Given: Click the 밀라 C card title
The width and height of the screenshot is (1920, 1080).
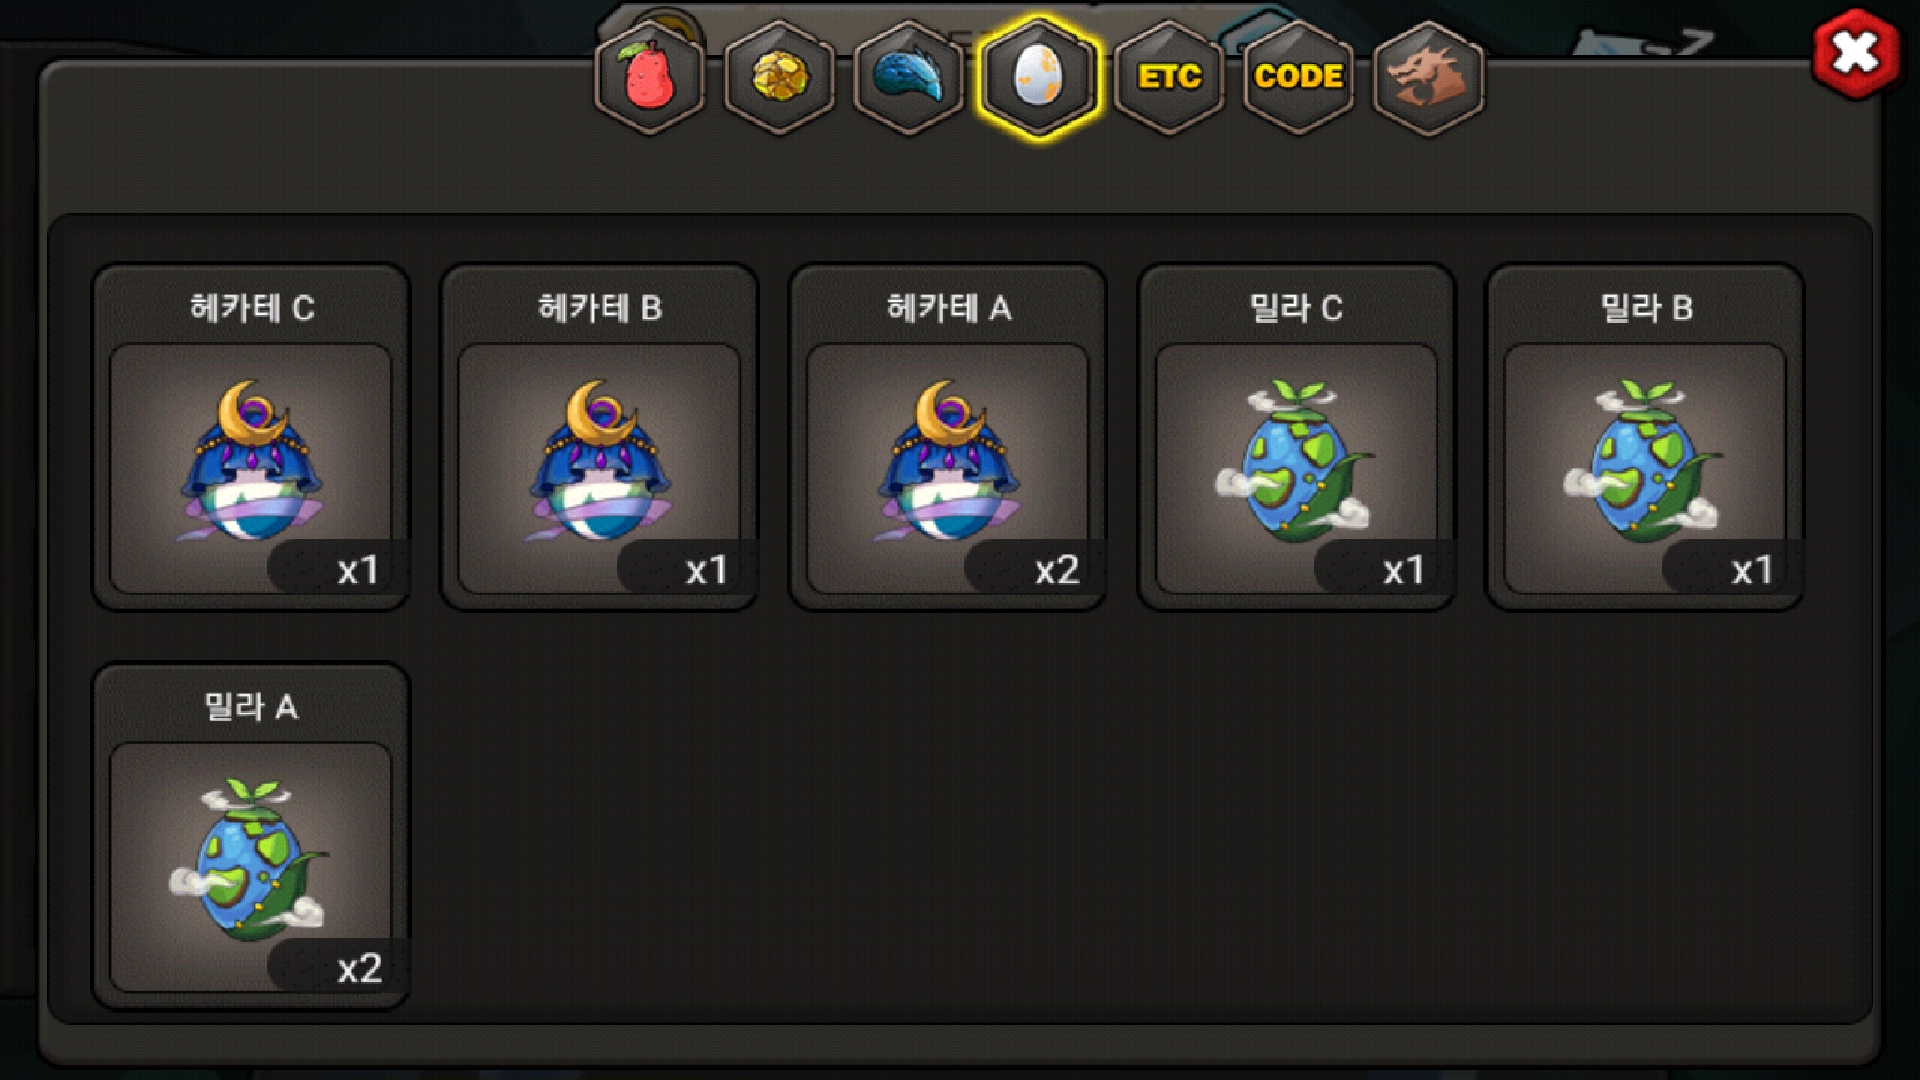Looking at the screenshot, I should point(1296,308).
